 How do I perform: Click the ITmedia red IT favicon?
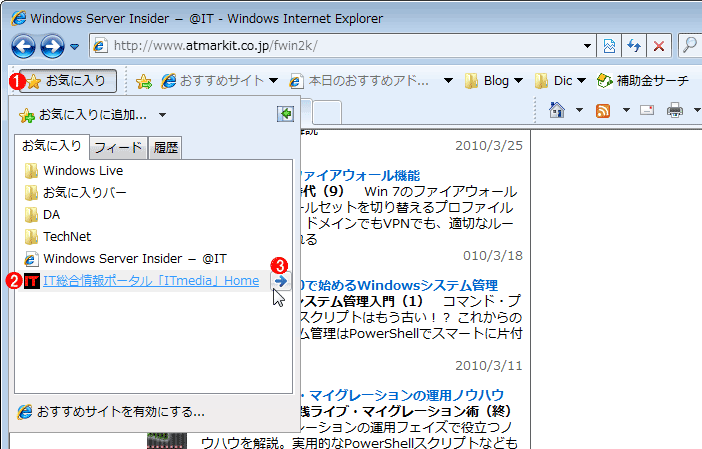[32, 281]
